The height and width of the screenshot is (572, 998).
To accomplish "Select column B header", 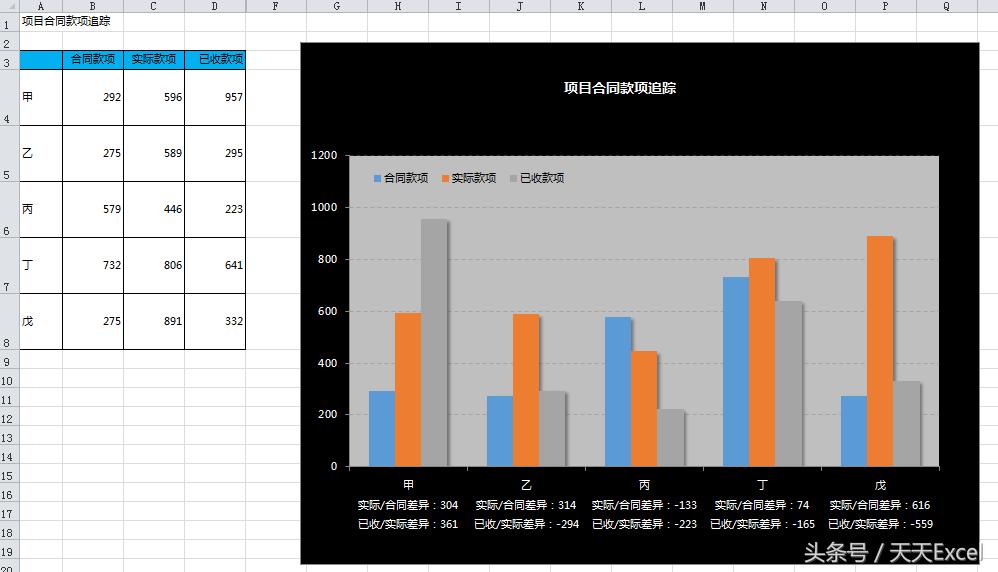I will [x=93, y=6].
